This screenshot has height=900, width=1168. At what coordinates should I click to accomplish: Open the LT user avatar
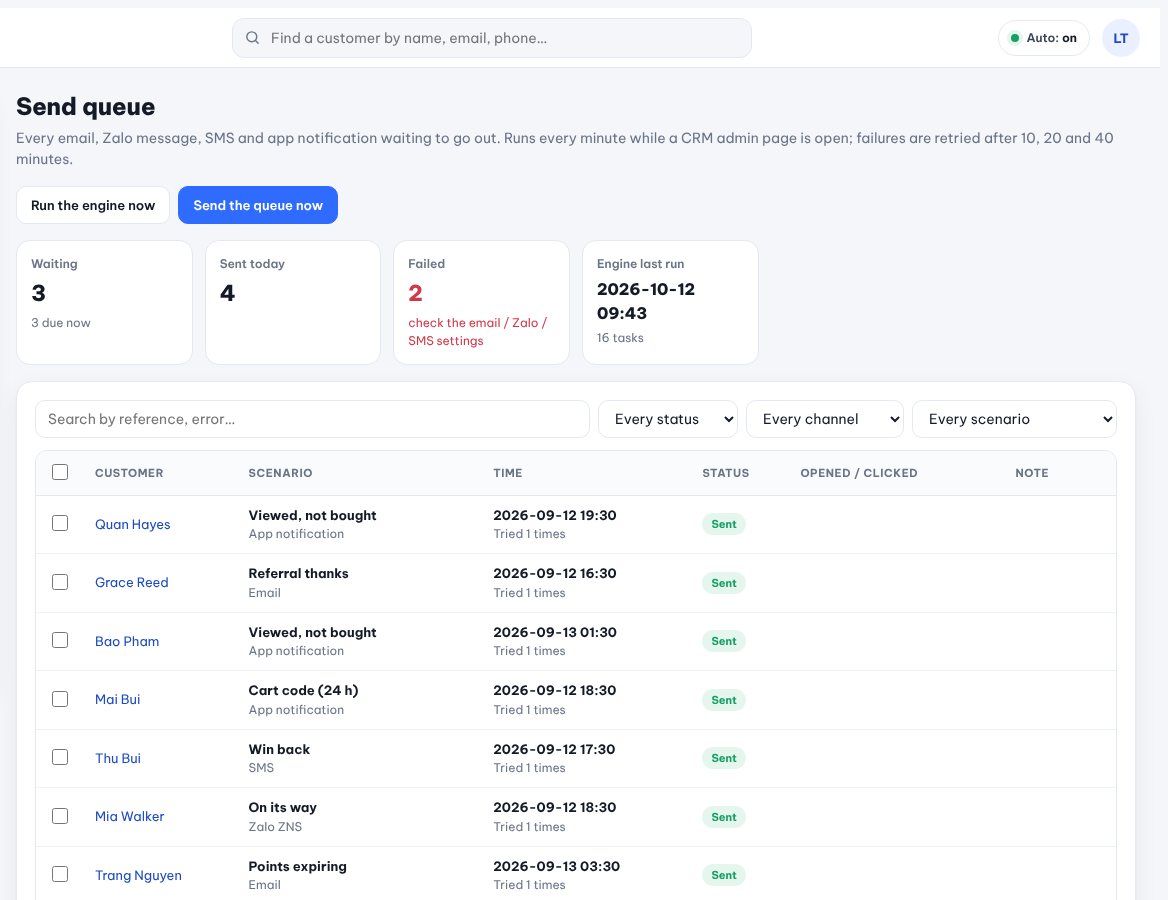pos(1120,38)
